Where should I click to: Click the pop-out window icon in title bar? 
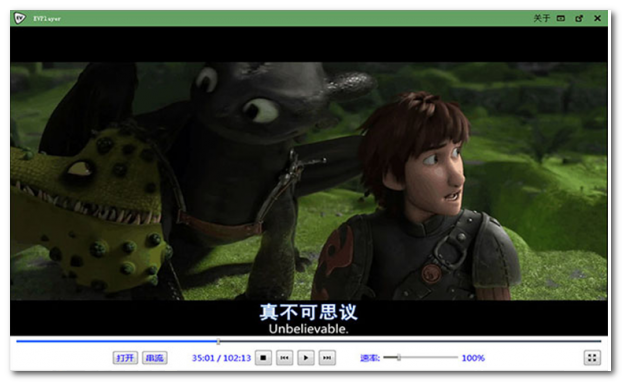coord(579,18)
